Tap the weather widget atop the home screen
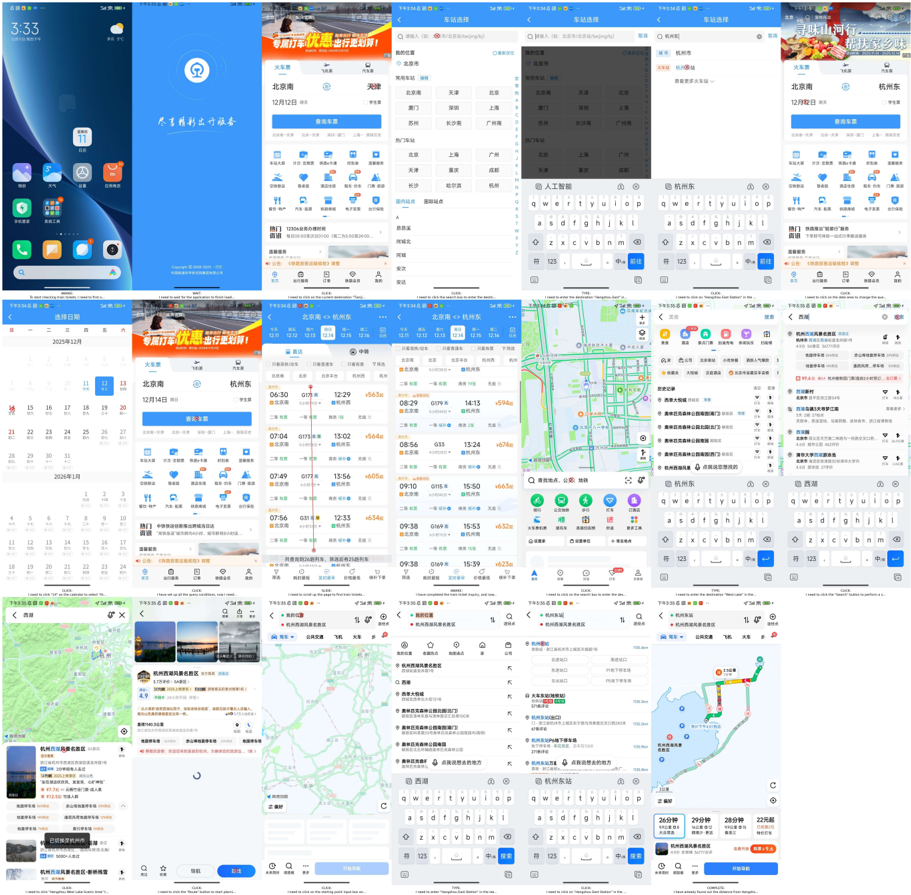Image resolution: width=911 pixels, height=895 pixels. [x=116, y=30]
